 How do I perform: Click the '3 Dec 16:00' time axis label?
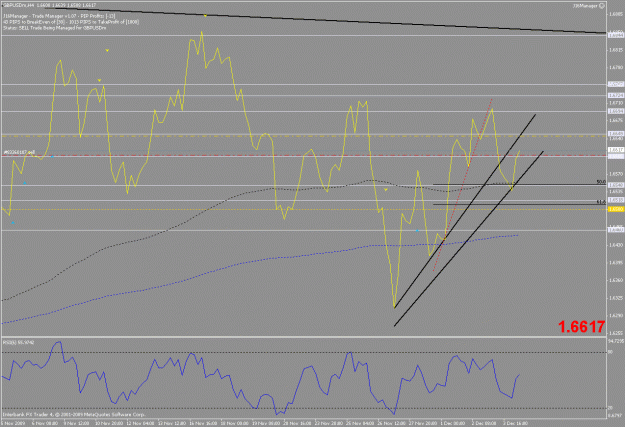(x=515, y=423)
